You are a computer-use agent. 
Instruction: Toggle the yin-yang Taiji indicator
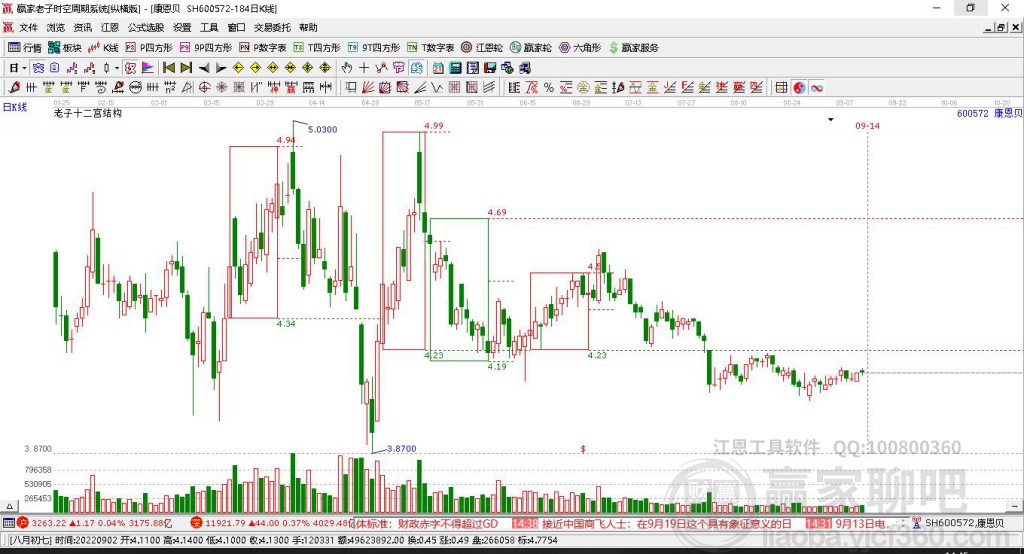(799, 88)
